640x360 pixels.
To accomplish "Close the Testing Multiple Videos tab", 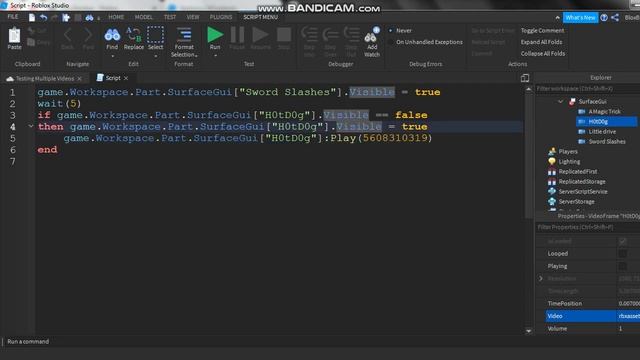I will pos(80,78).
